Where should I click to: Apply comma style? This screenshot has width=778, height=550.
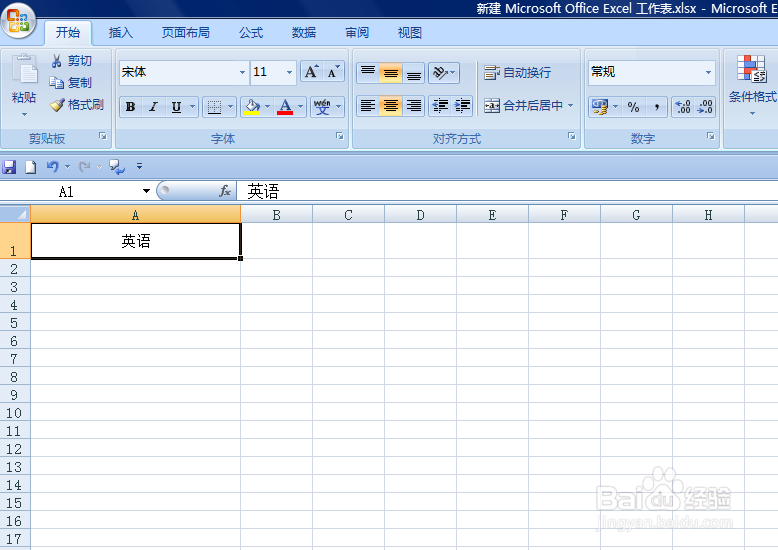pyautogui.click(x=656, y=107)
